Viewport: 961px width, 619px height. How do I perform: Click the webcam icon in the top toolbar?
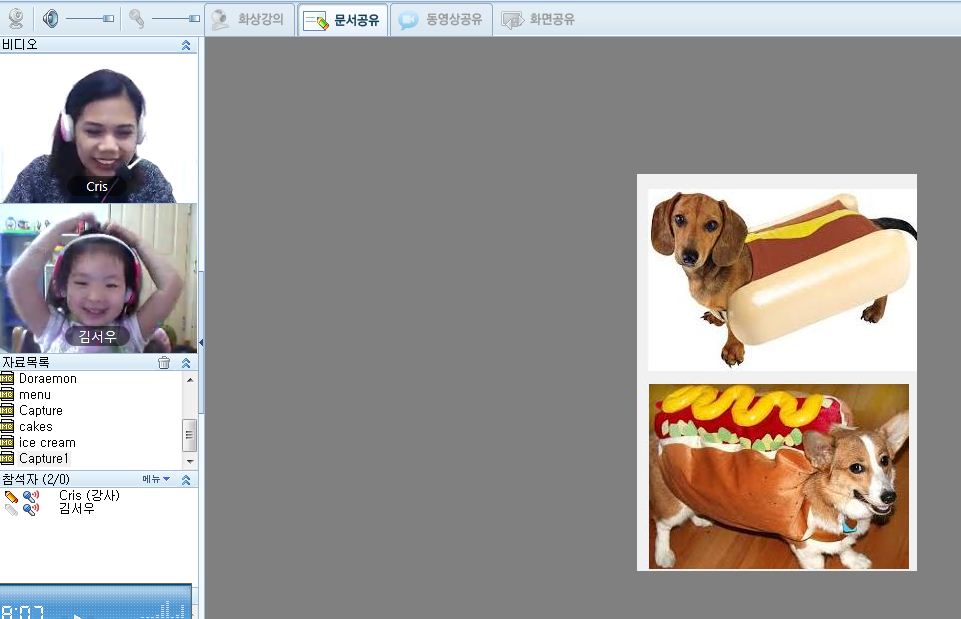[x=16, y=18]
